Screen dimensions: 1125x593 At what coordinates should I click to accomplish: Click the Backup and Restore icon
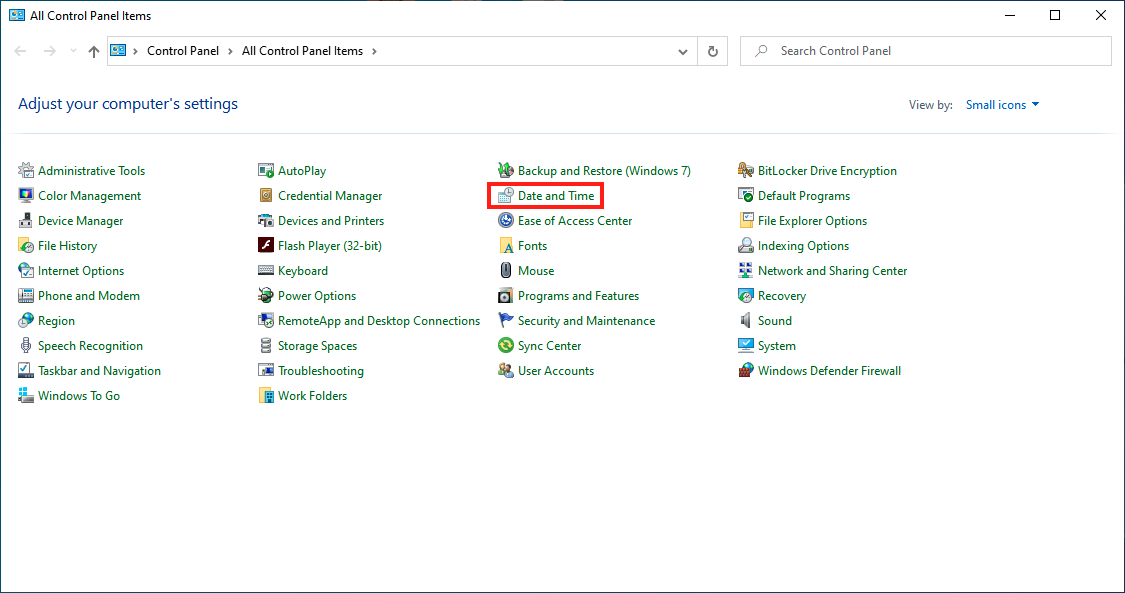(x=506, y=171)
